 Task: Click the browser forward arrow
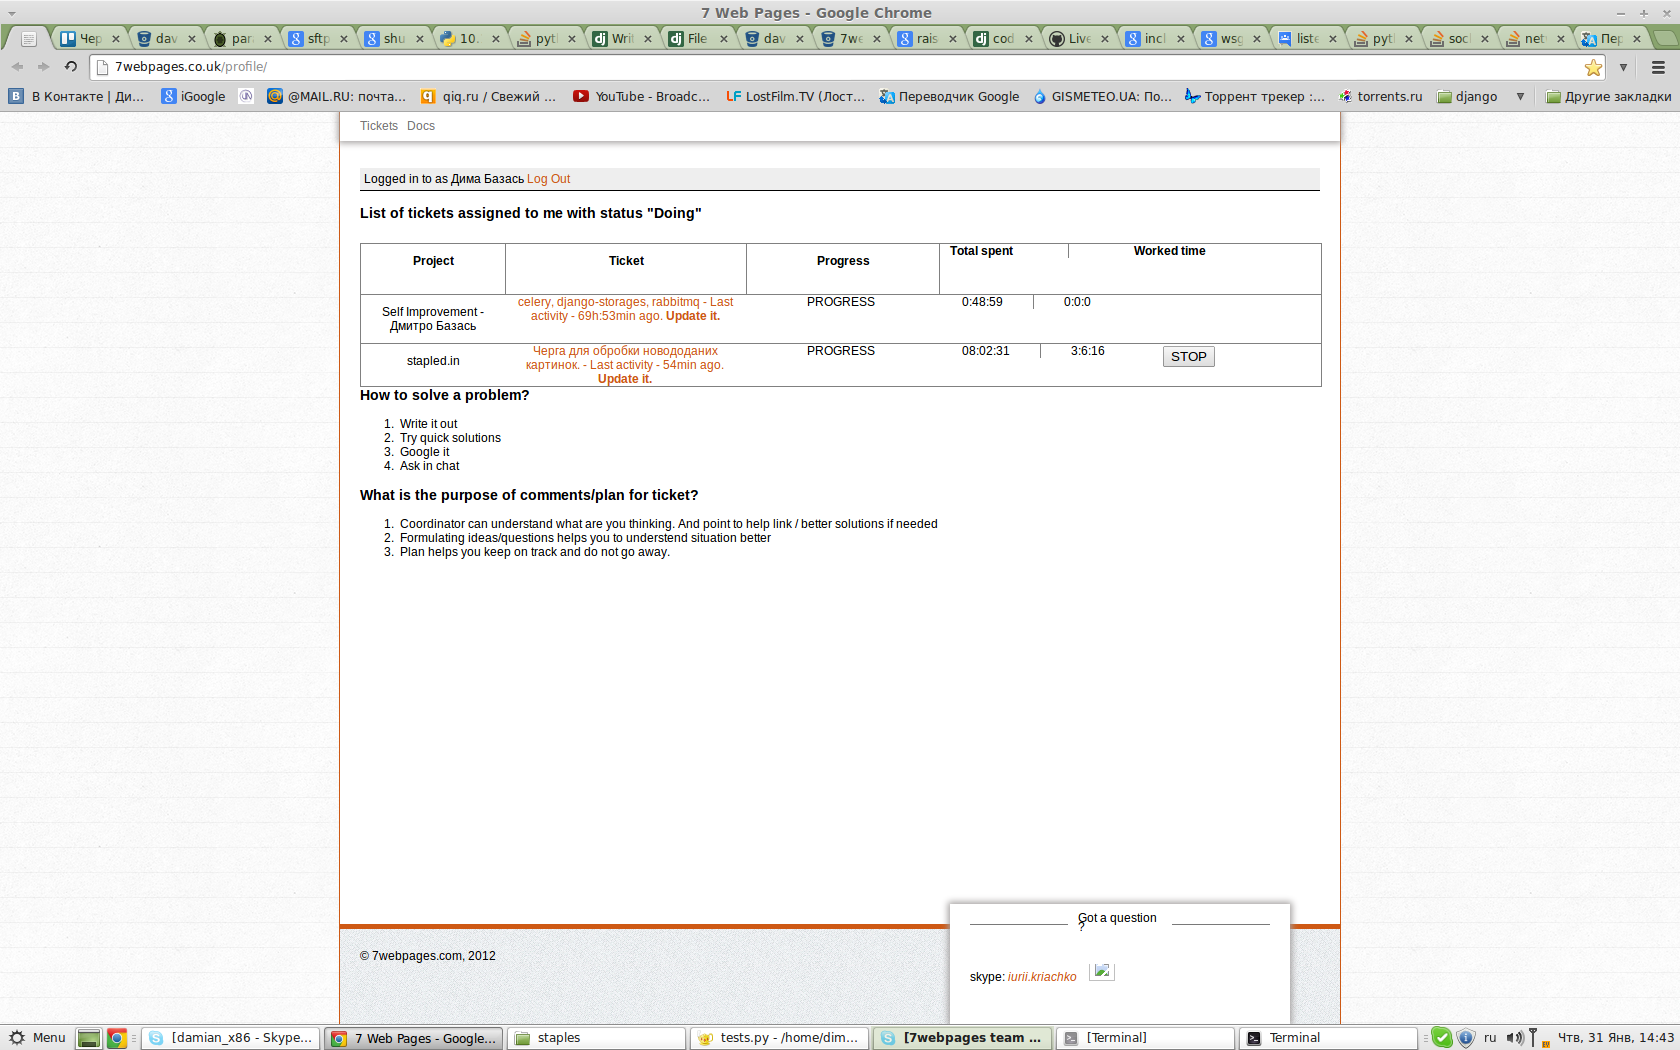43,66
